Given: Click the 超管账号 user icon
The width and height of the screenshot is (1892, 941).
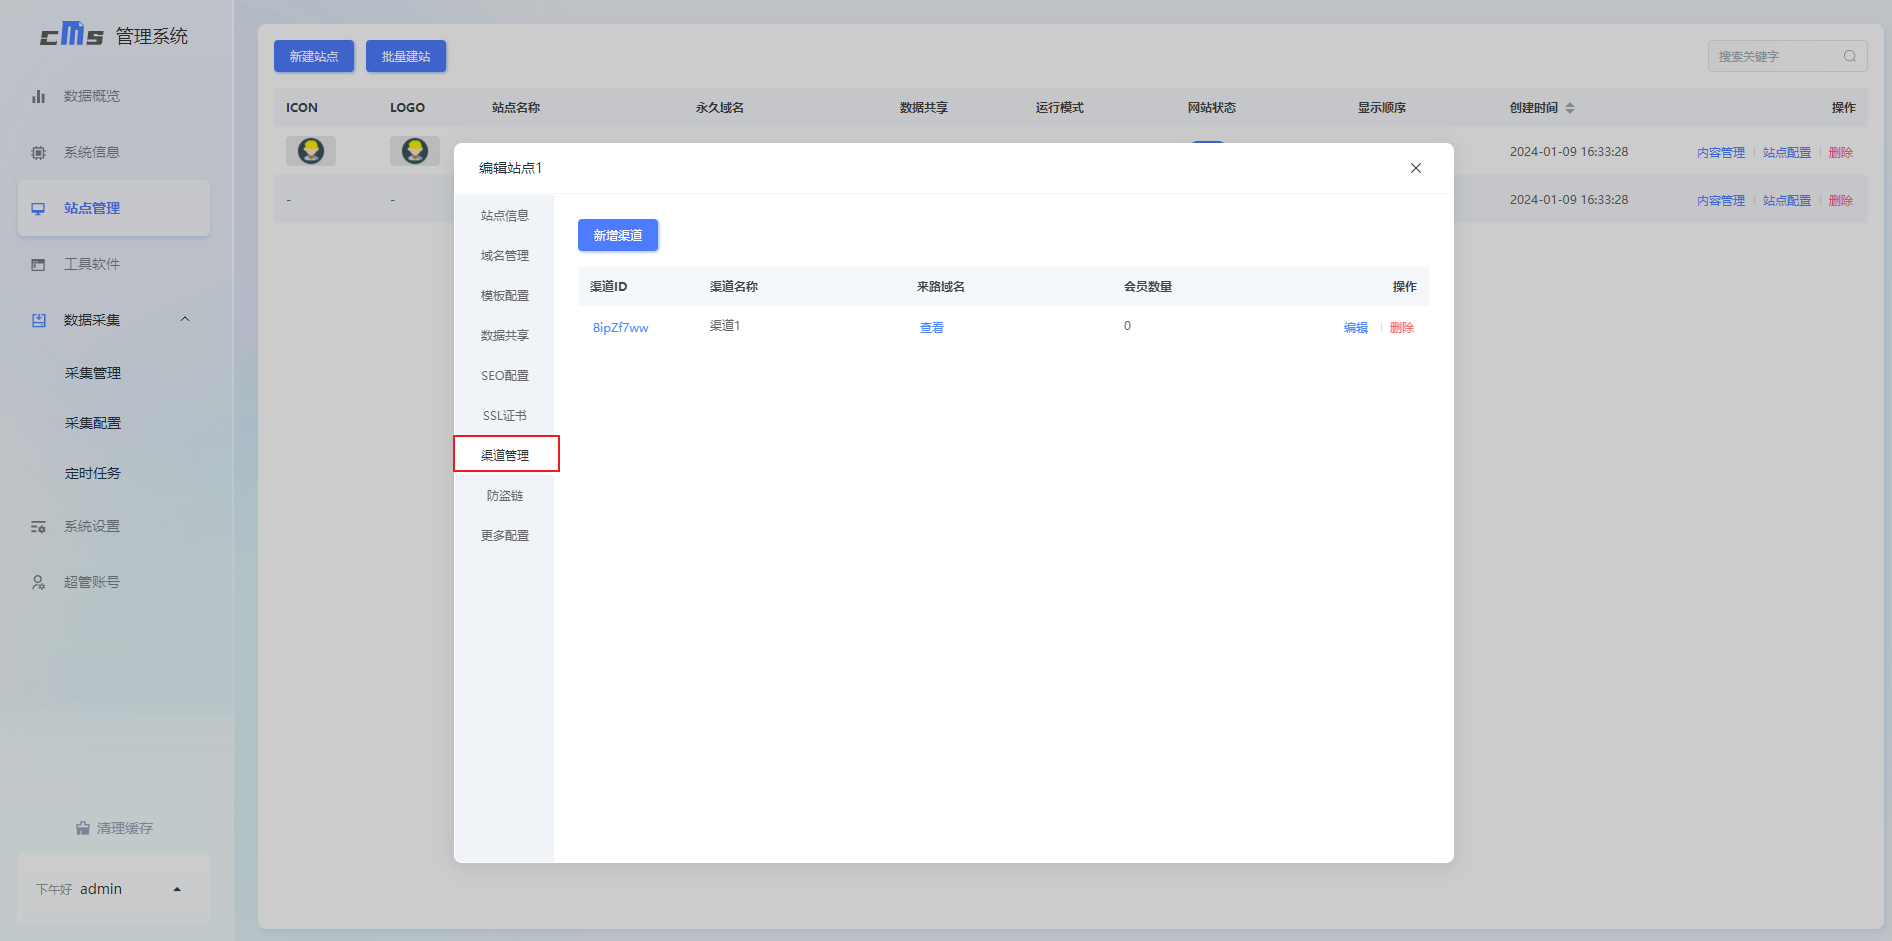Looking at the screenshot, I should pyautogui.click(x=38, y=583).
